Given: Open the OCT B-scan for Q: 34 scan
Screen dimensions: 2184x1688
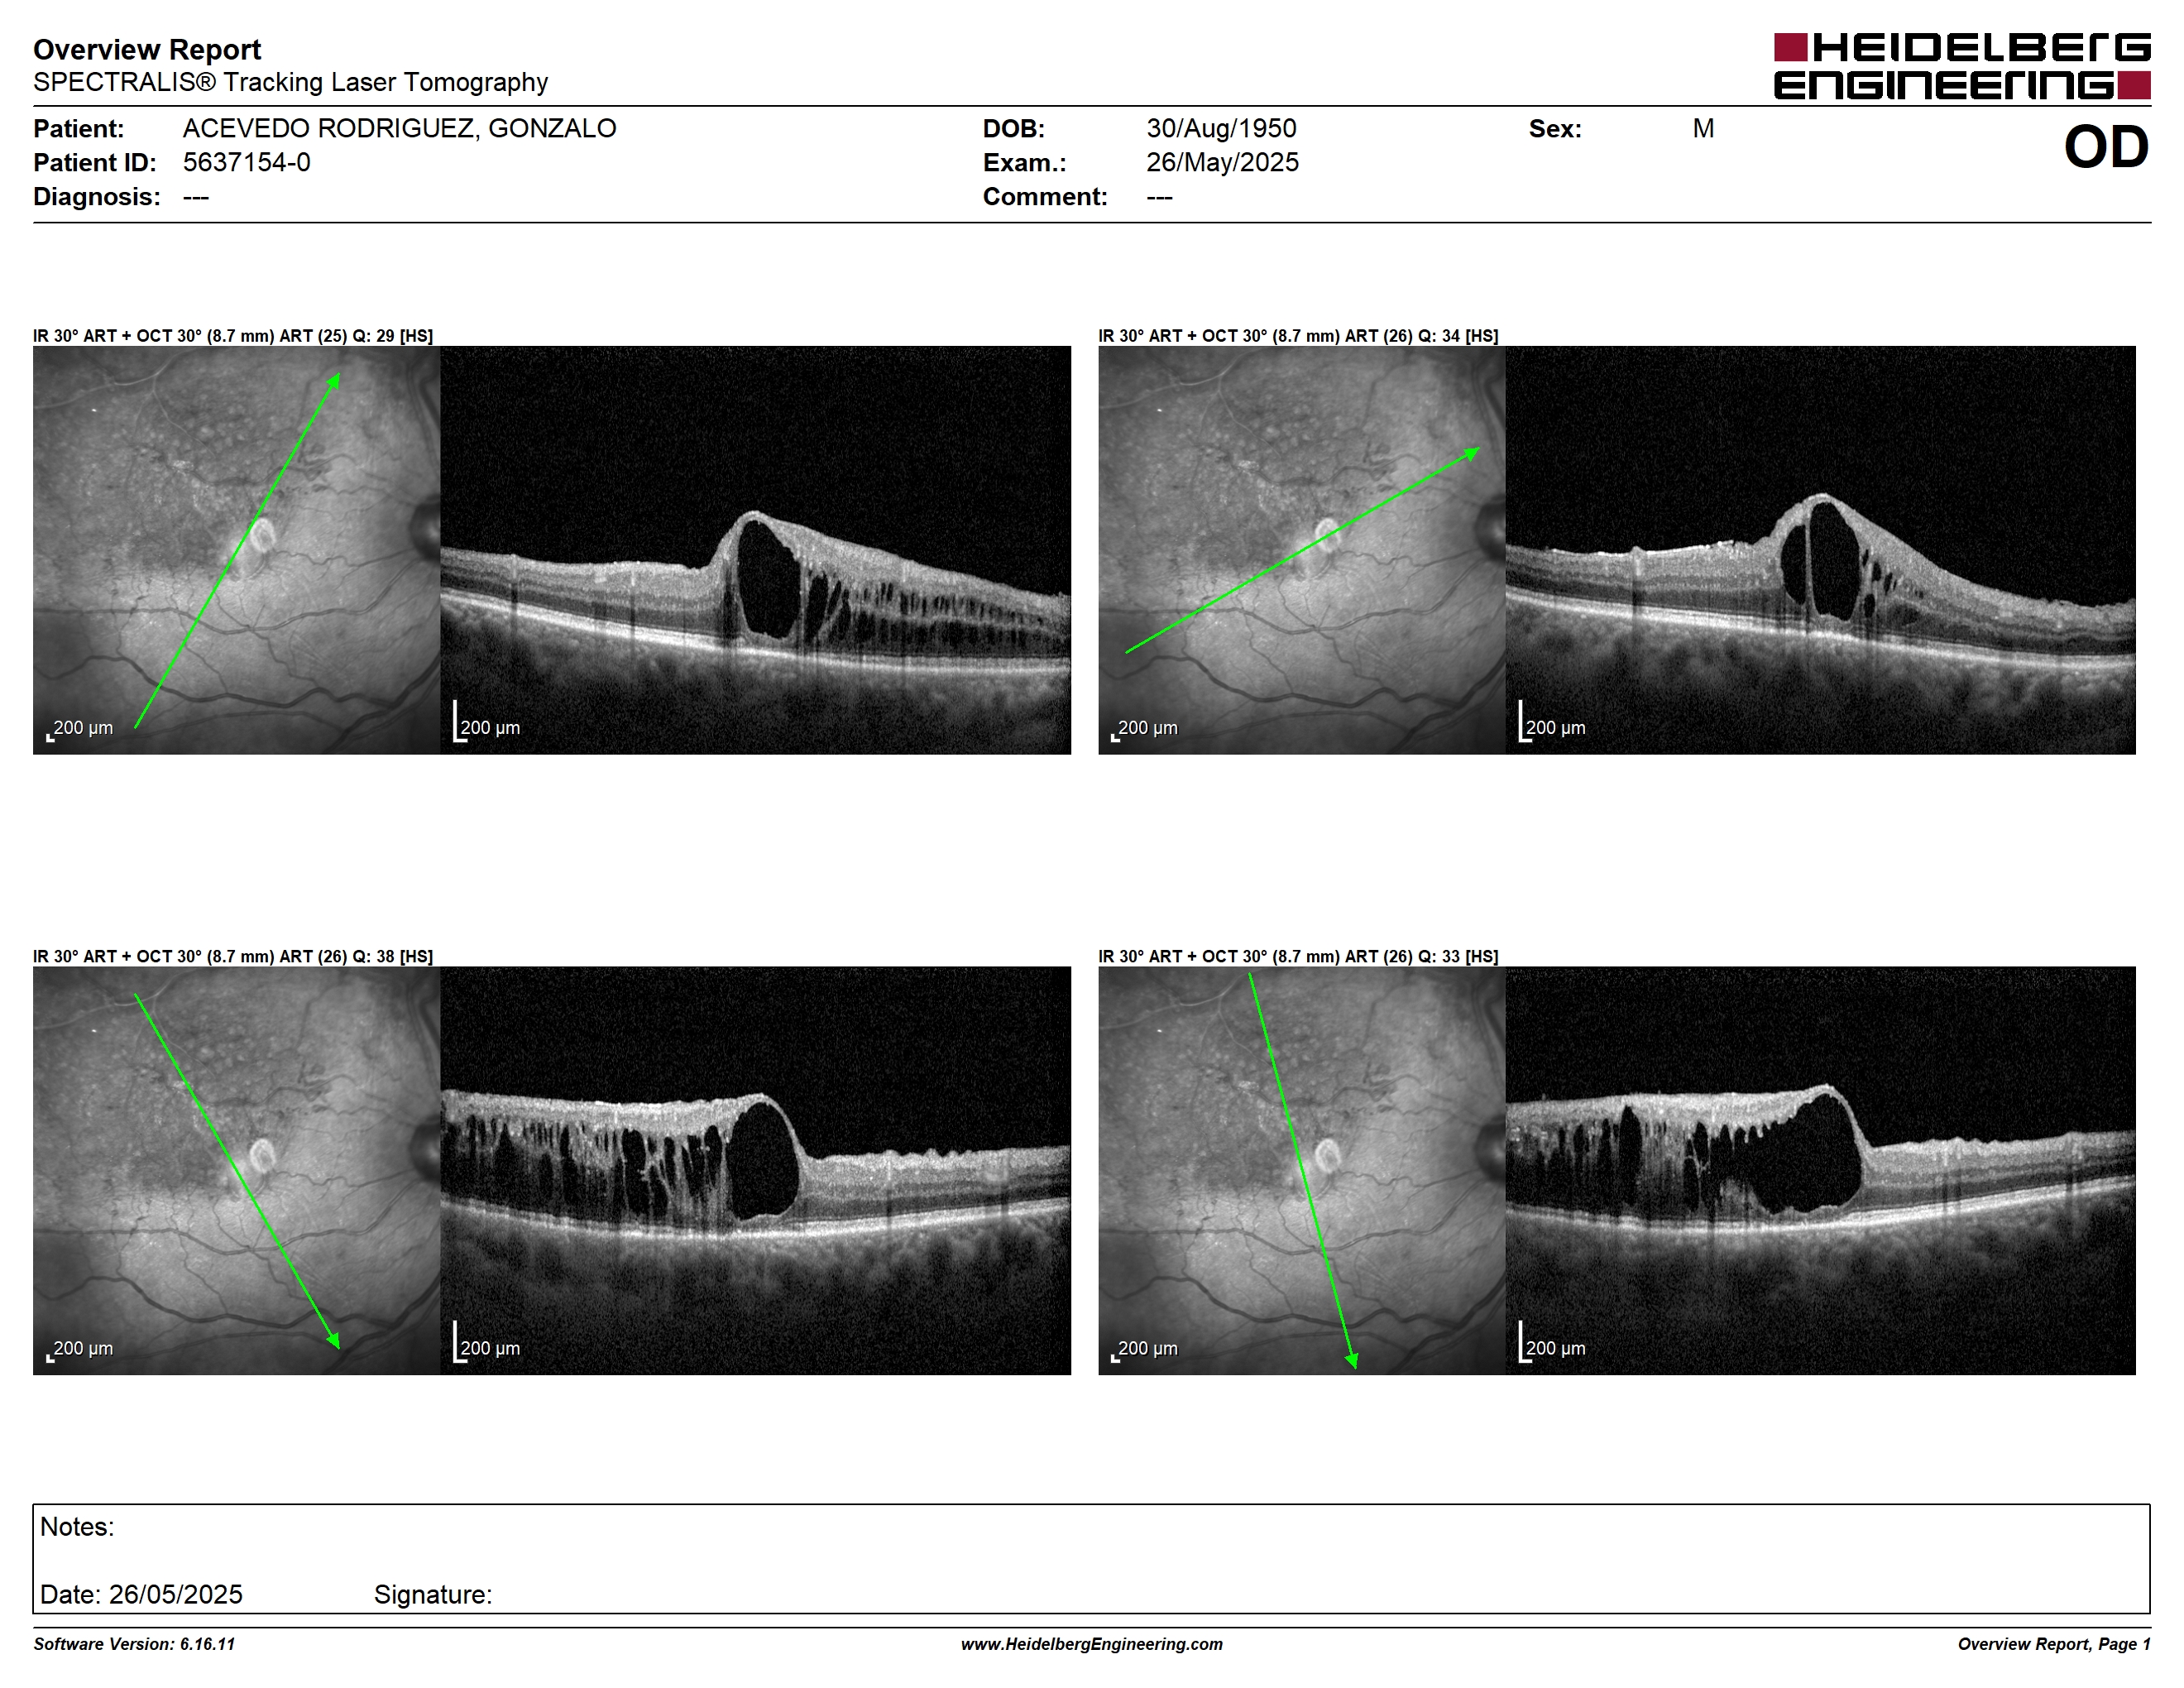Looking at the screenshot, I should point(1820,550).
